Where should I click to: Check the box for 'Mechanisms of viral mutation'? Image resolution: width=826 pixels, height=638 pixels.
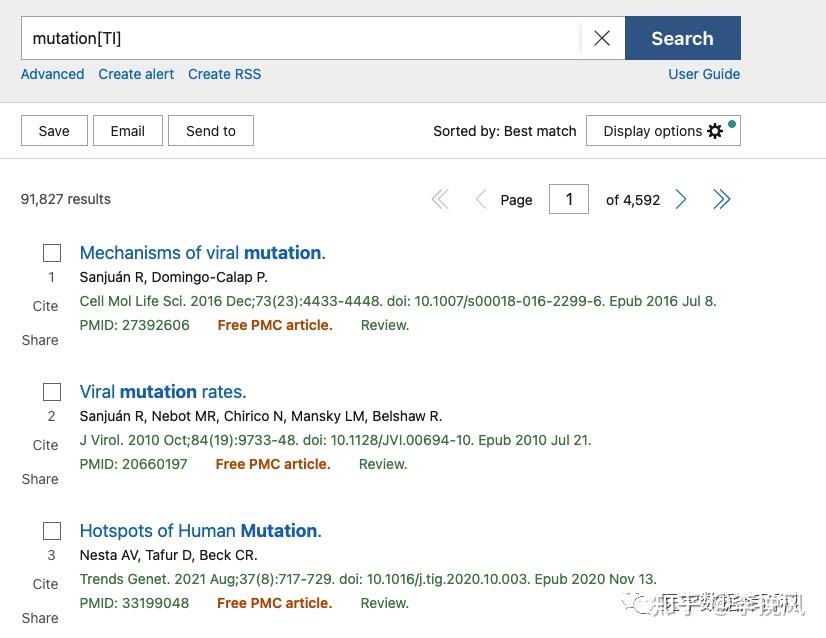(x=51, y=252)
